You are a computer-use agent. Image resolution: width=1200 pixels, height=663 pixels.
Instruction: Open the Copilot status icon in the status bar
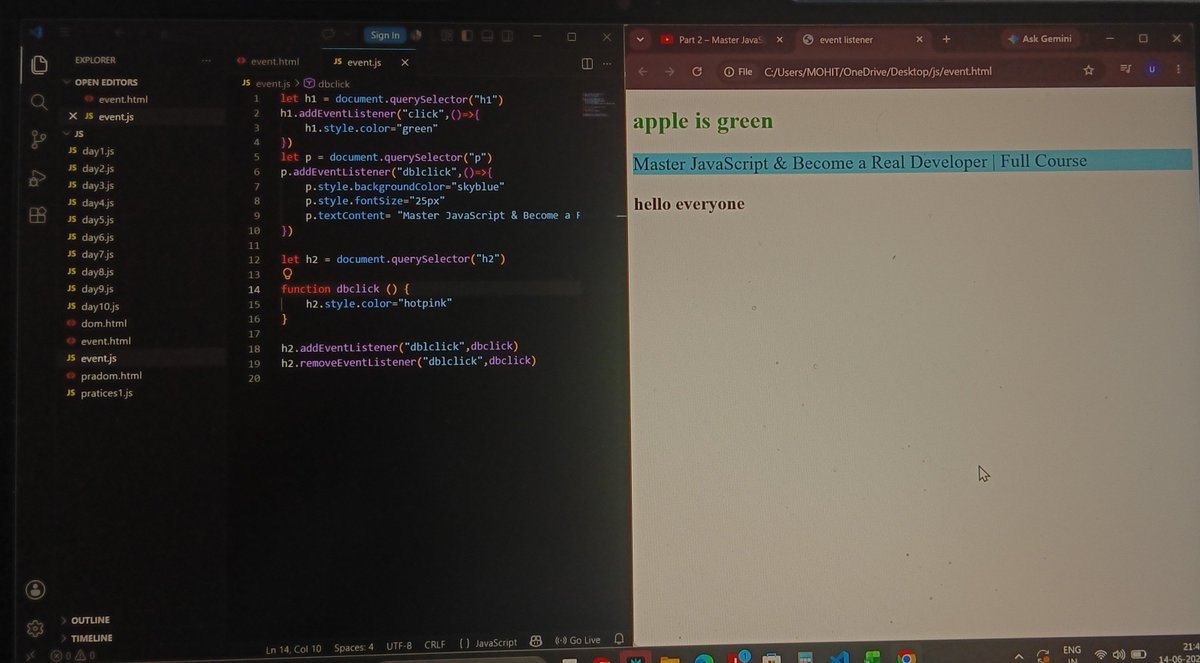[536, 640]
